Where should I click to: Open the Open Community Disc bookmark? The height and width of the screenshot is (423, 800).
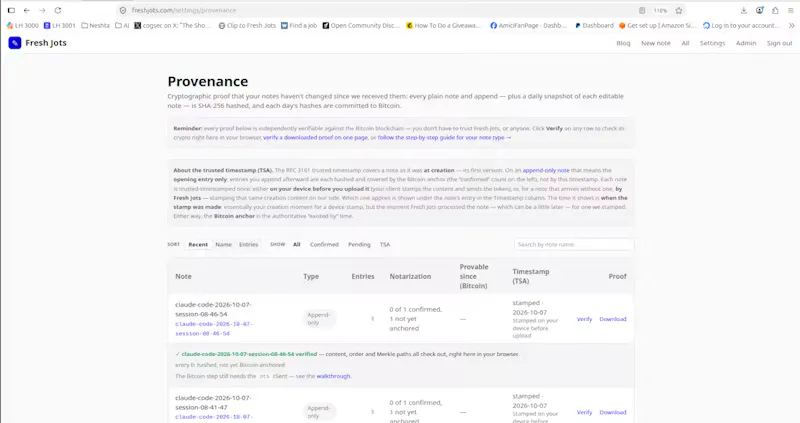point(361,26)
